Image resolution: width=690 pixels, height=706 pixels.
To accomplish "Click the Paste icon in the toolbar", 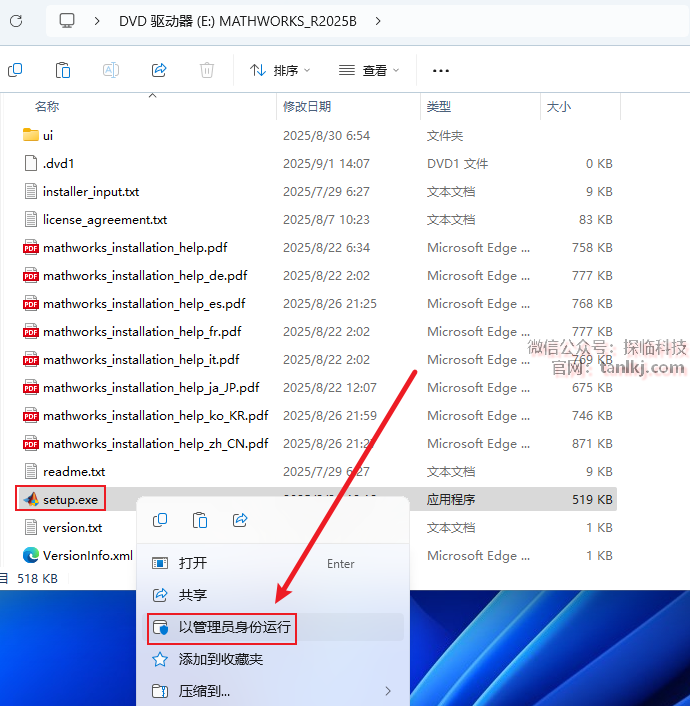I will click(x=63, y=70).
